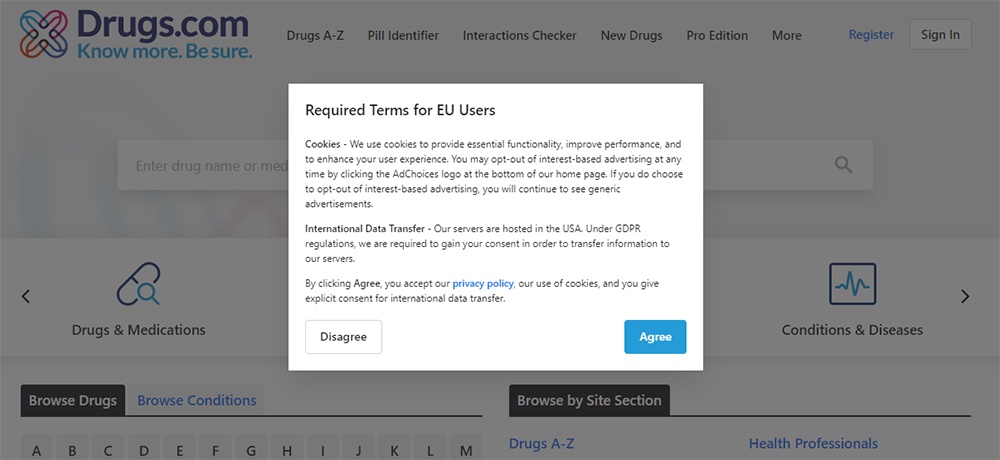
Task: Open the Conditions & Diseases monitor icon
Action: pyautogui.click(x=852, y=283)
